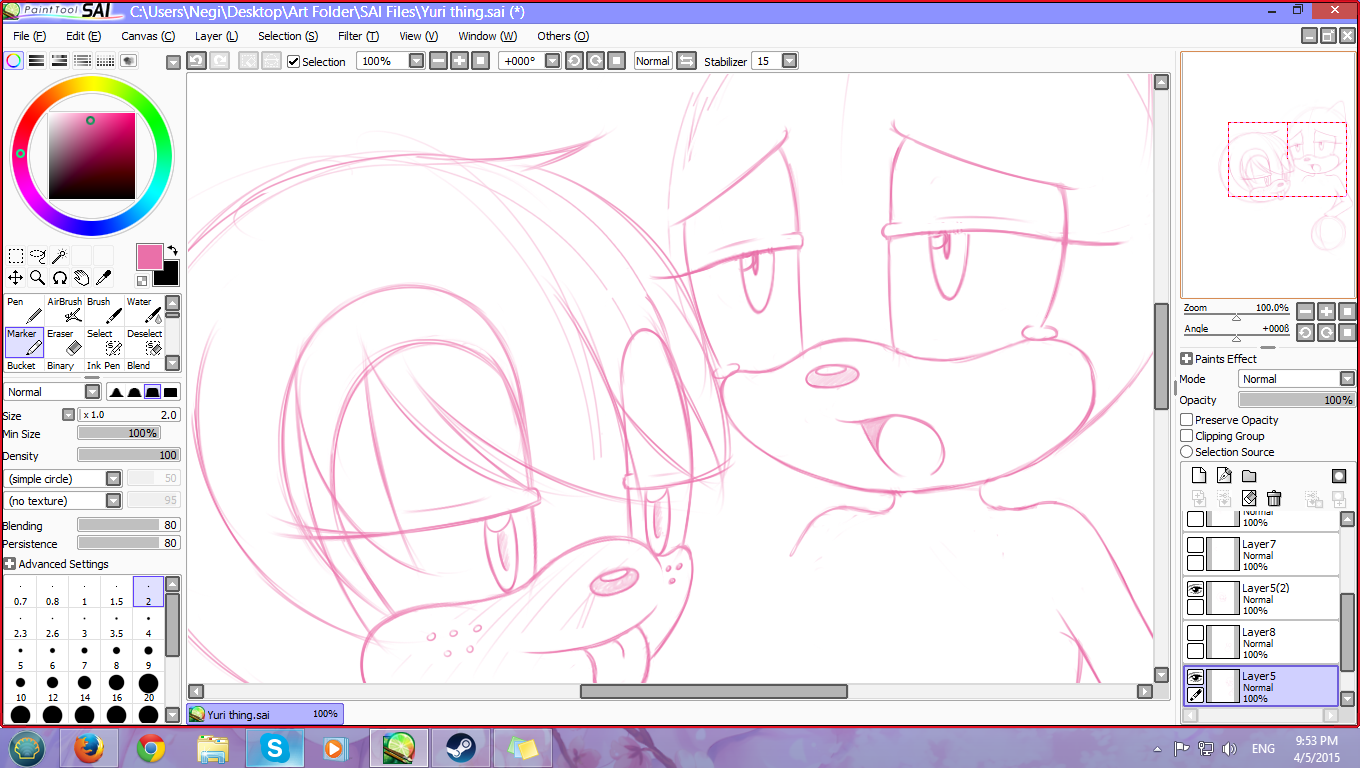Image resolution: width=1360 pixels, height=768 pixels.
Task: Pick the lasso selection tool
Action: [38, 256]
